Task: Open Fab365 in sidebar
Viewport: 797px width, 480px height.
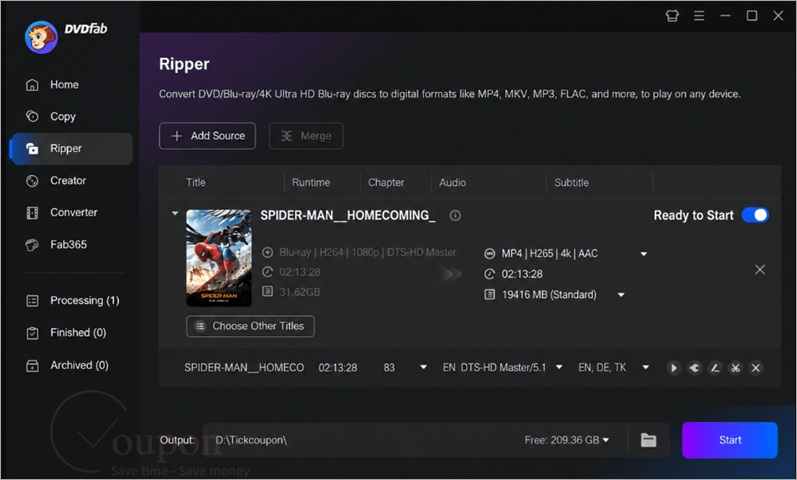Action: pos(71,245)
